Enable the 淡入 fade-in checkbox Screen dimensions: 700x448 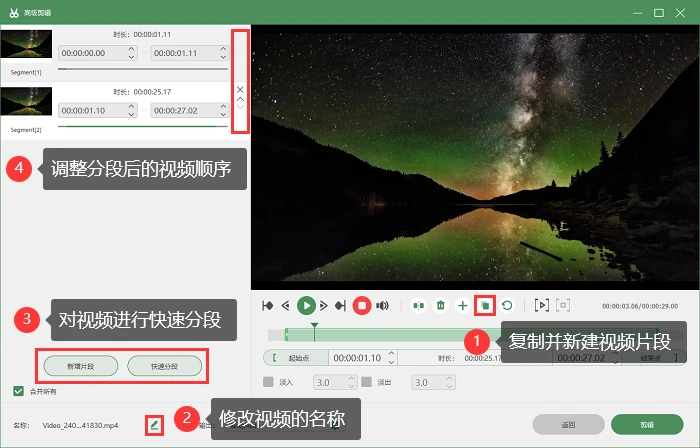pos(268,382)
